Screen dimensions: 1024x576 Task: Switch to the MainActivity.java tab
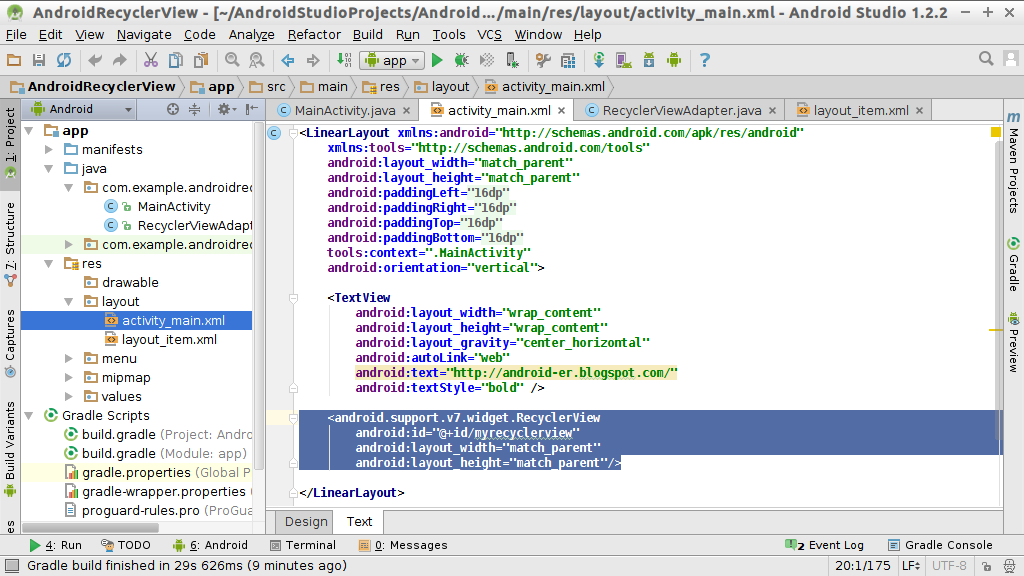pos(345,110)
